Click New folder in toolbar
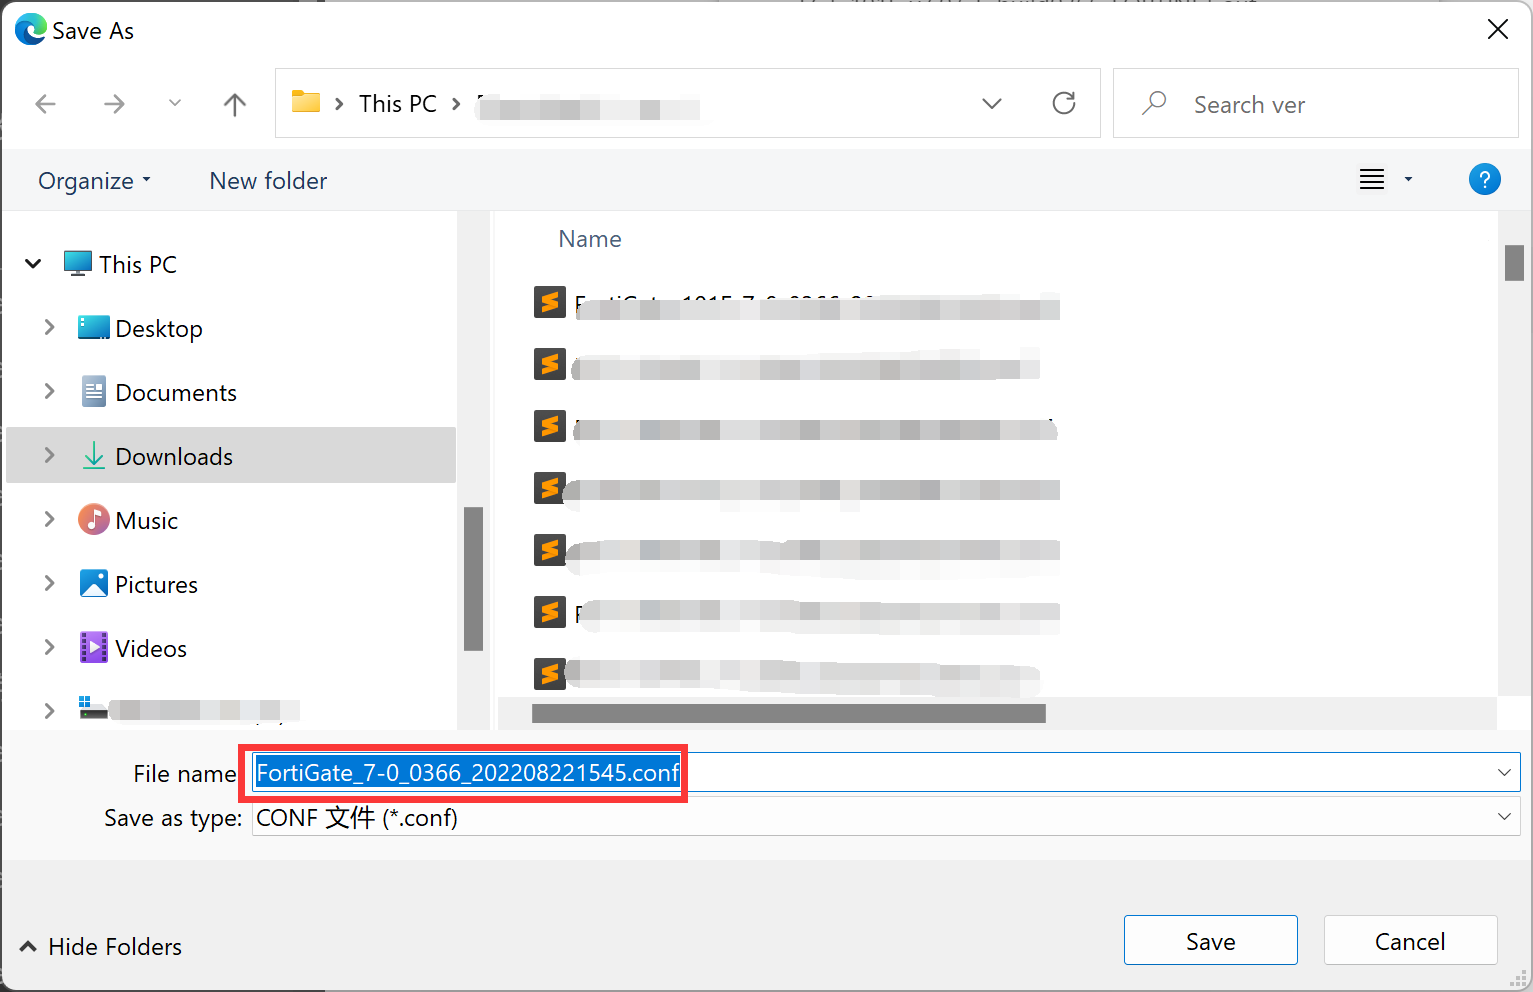 point(268,181)
